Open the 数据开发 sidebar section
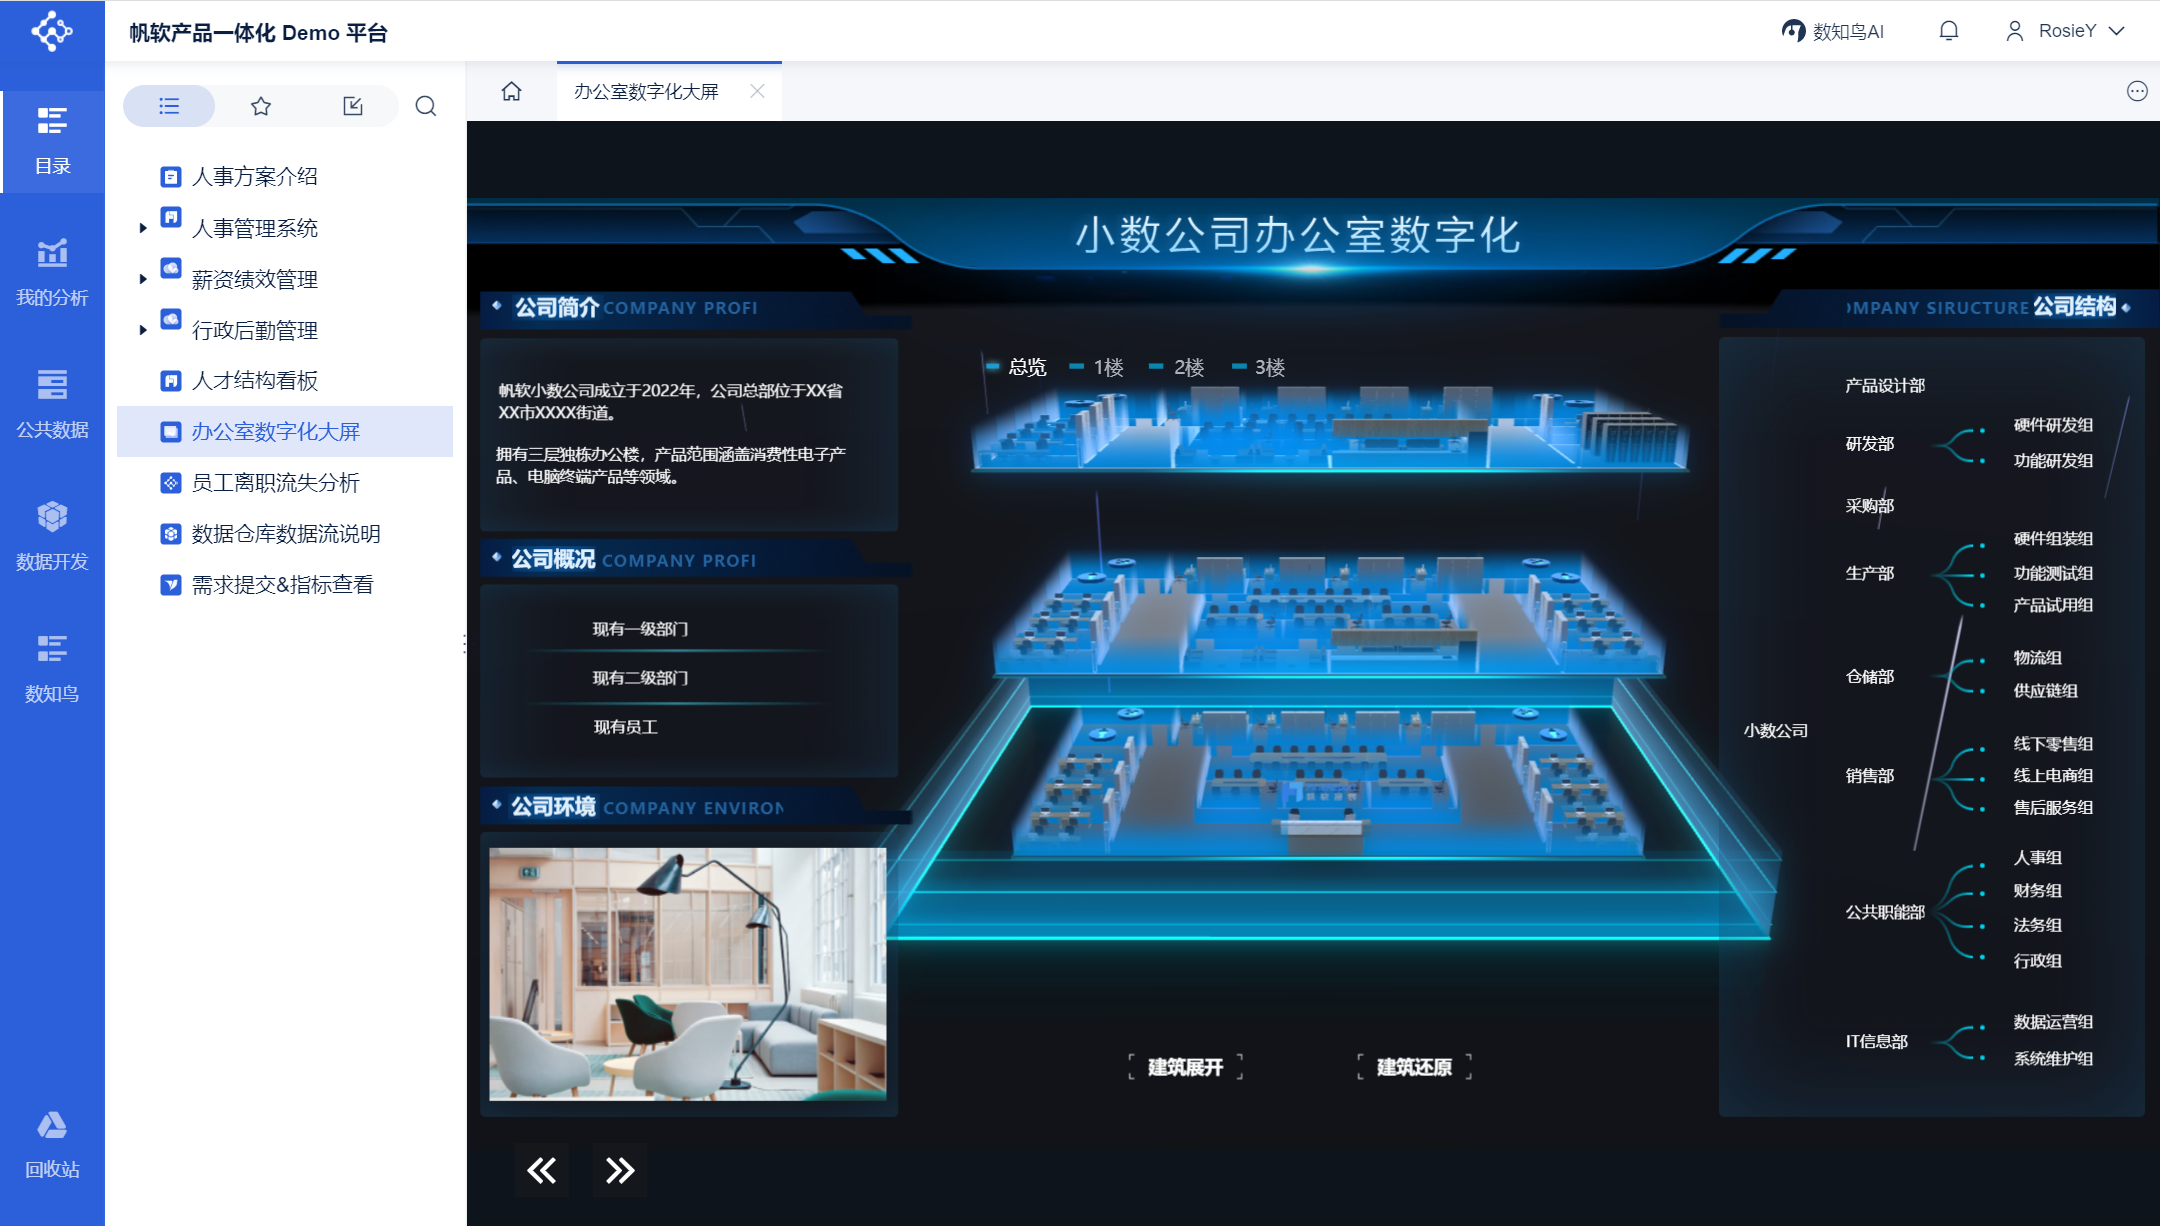The width and height of the screenshot is (2160, 1226). tap(52, 536)
